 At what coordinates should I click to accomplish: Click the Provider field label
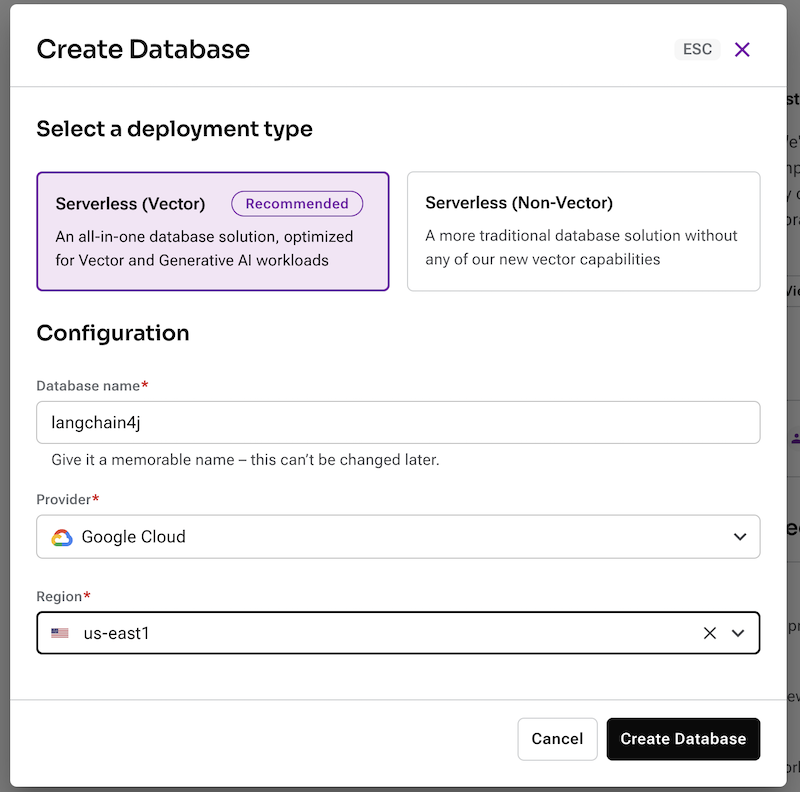pos(65,499)
